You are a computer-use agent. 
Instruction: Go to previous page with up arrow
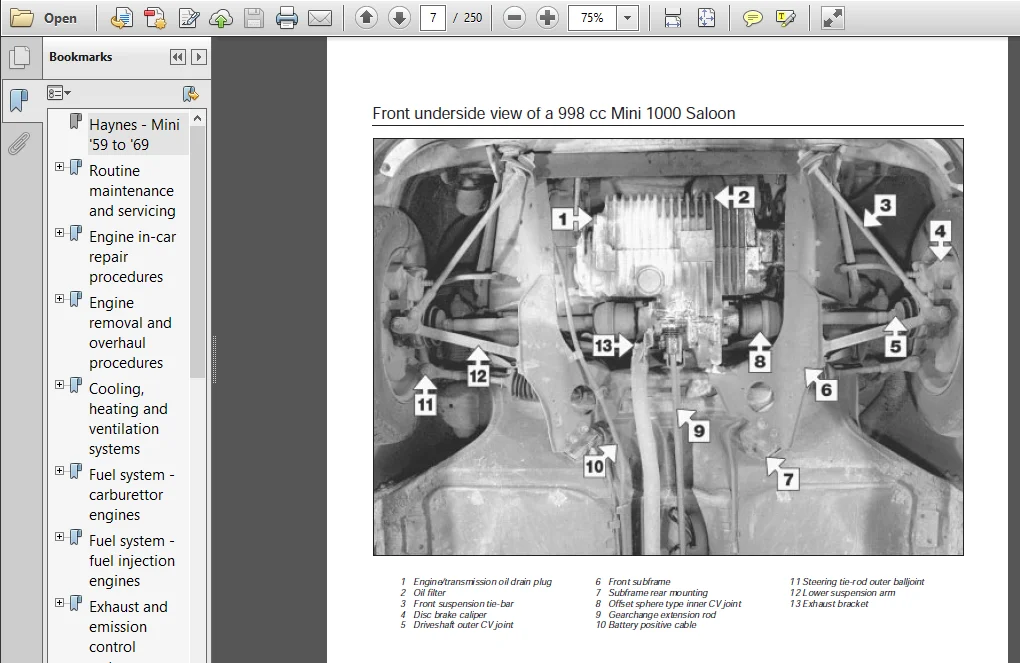click(x=367, y=18)
